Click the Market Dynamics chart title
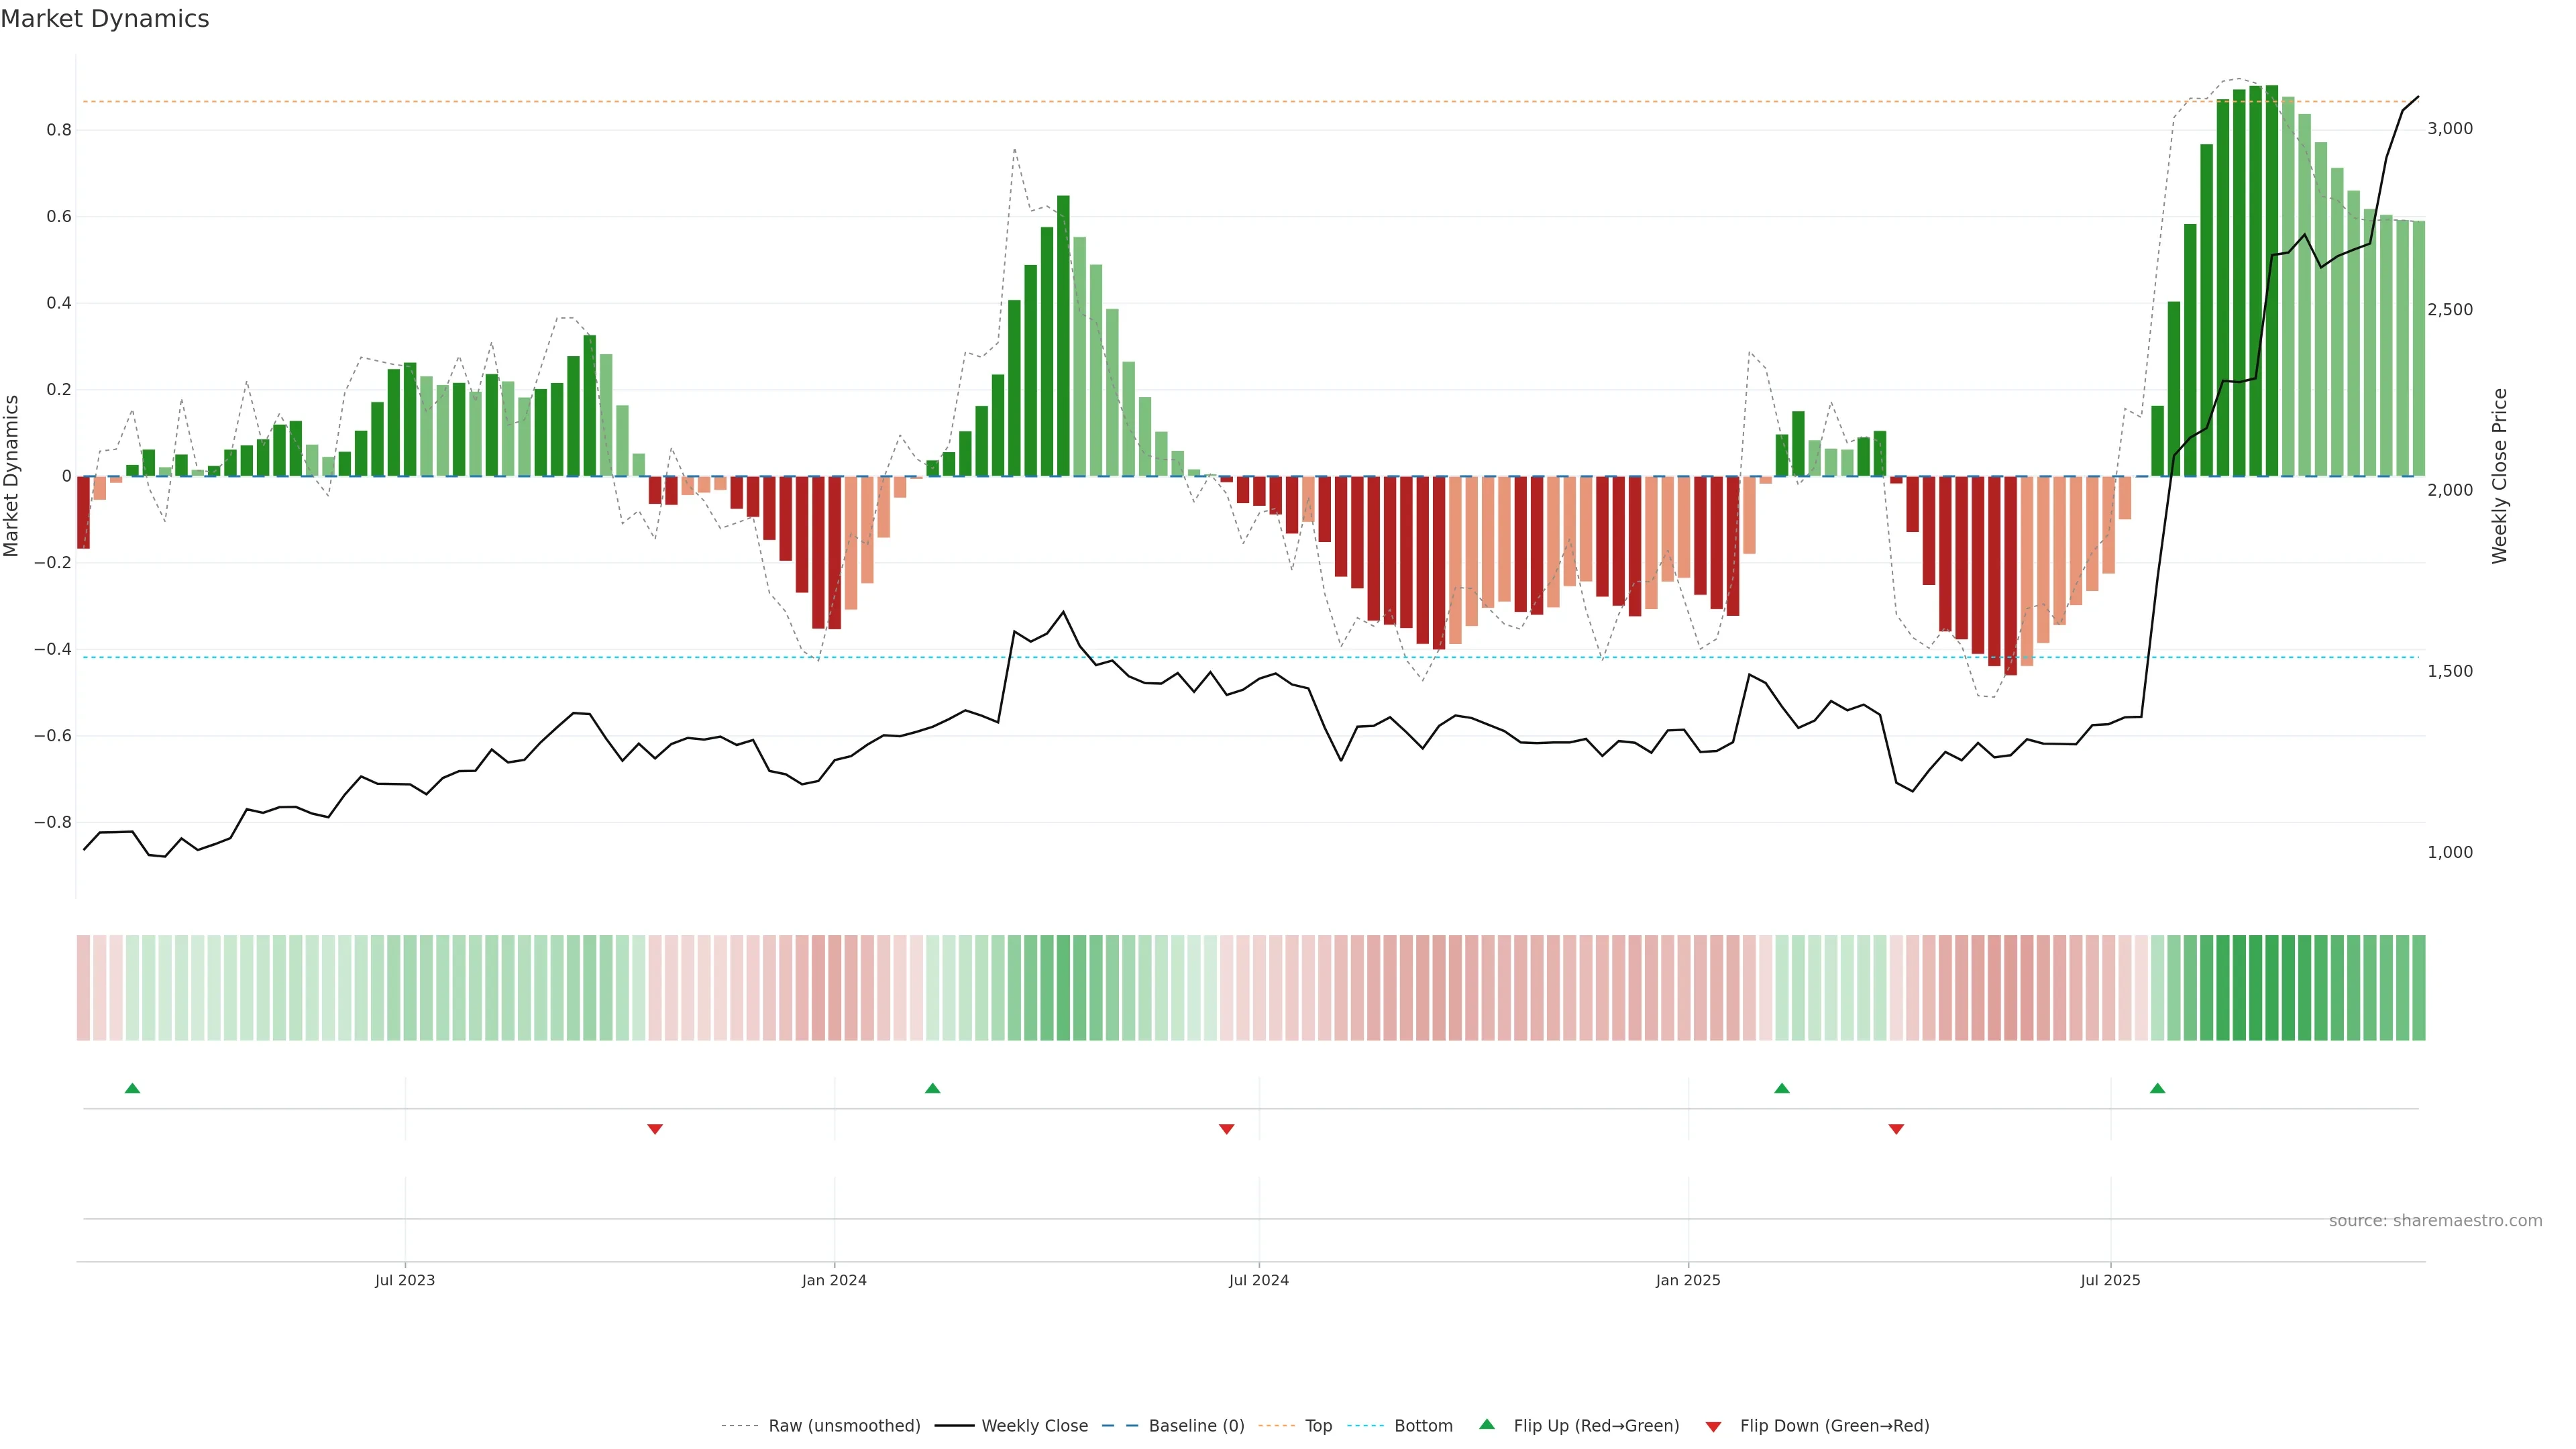The height and width of the screenshot is (1449, 2576). (x=105, y=19)
